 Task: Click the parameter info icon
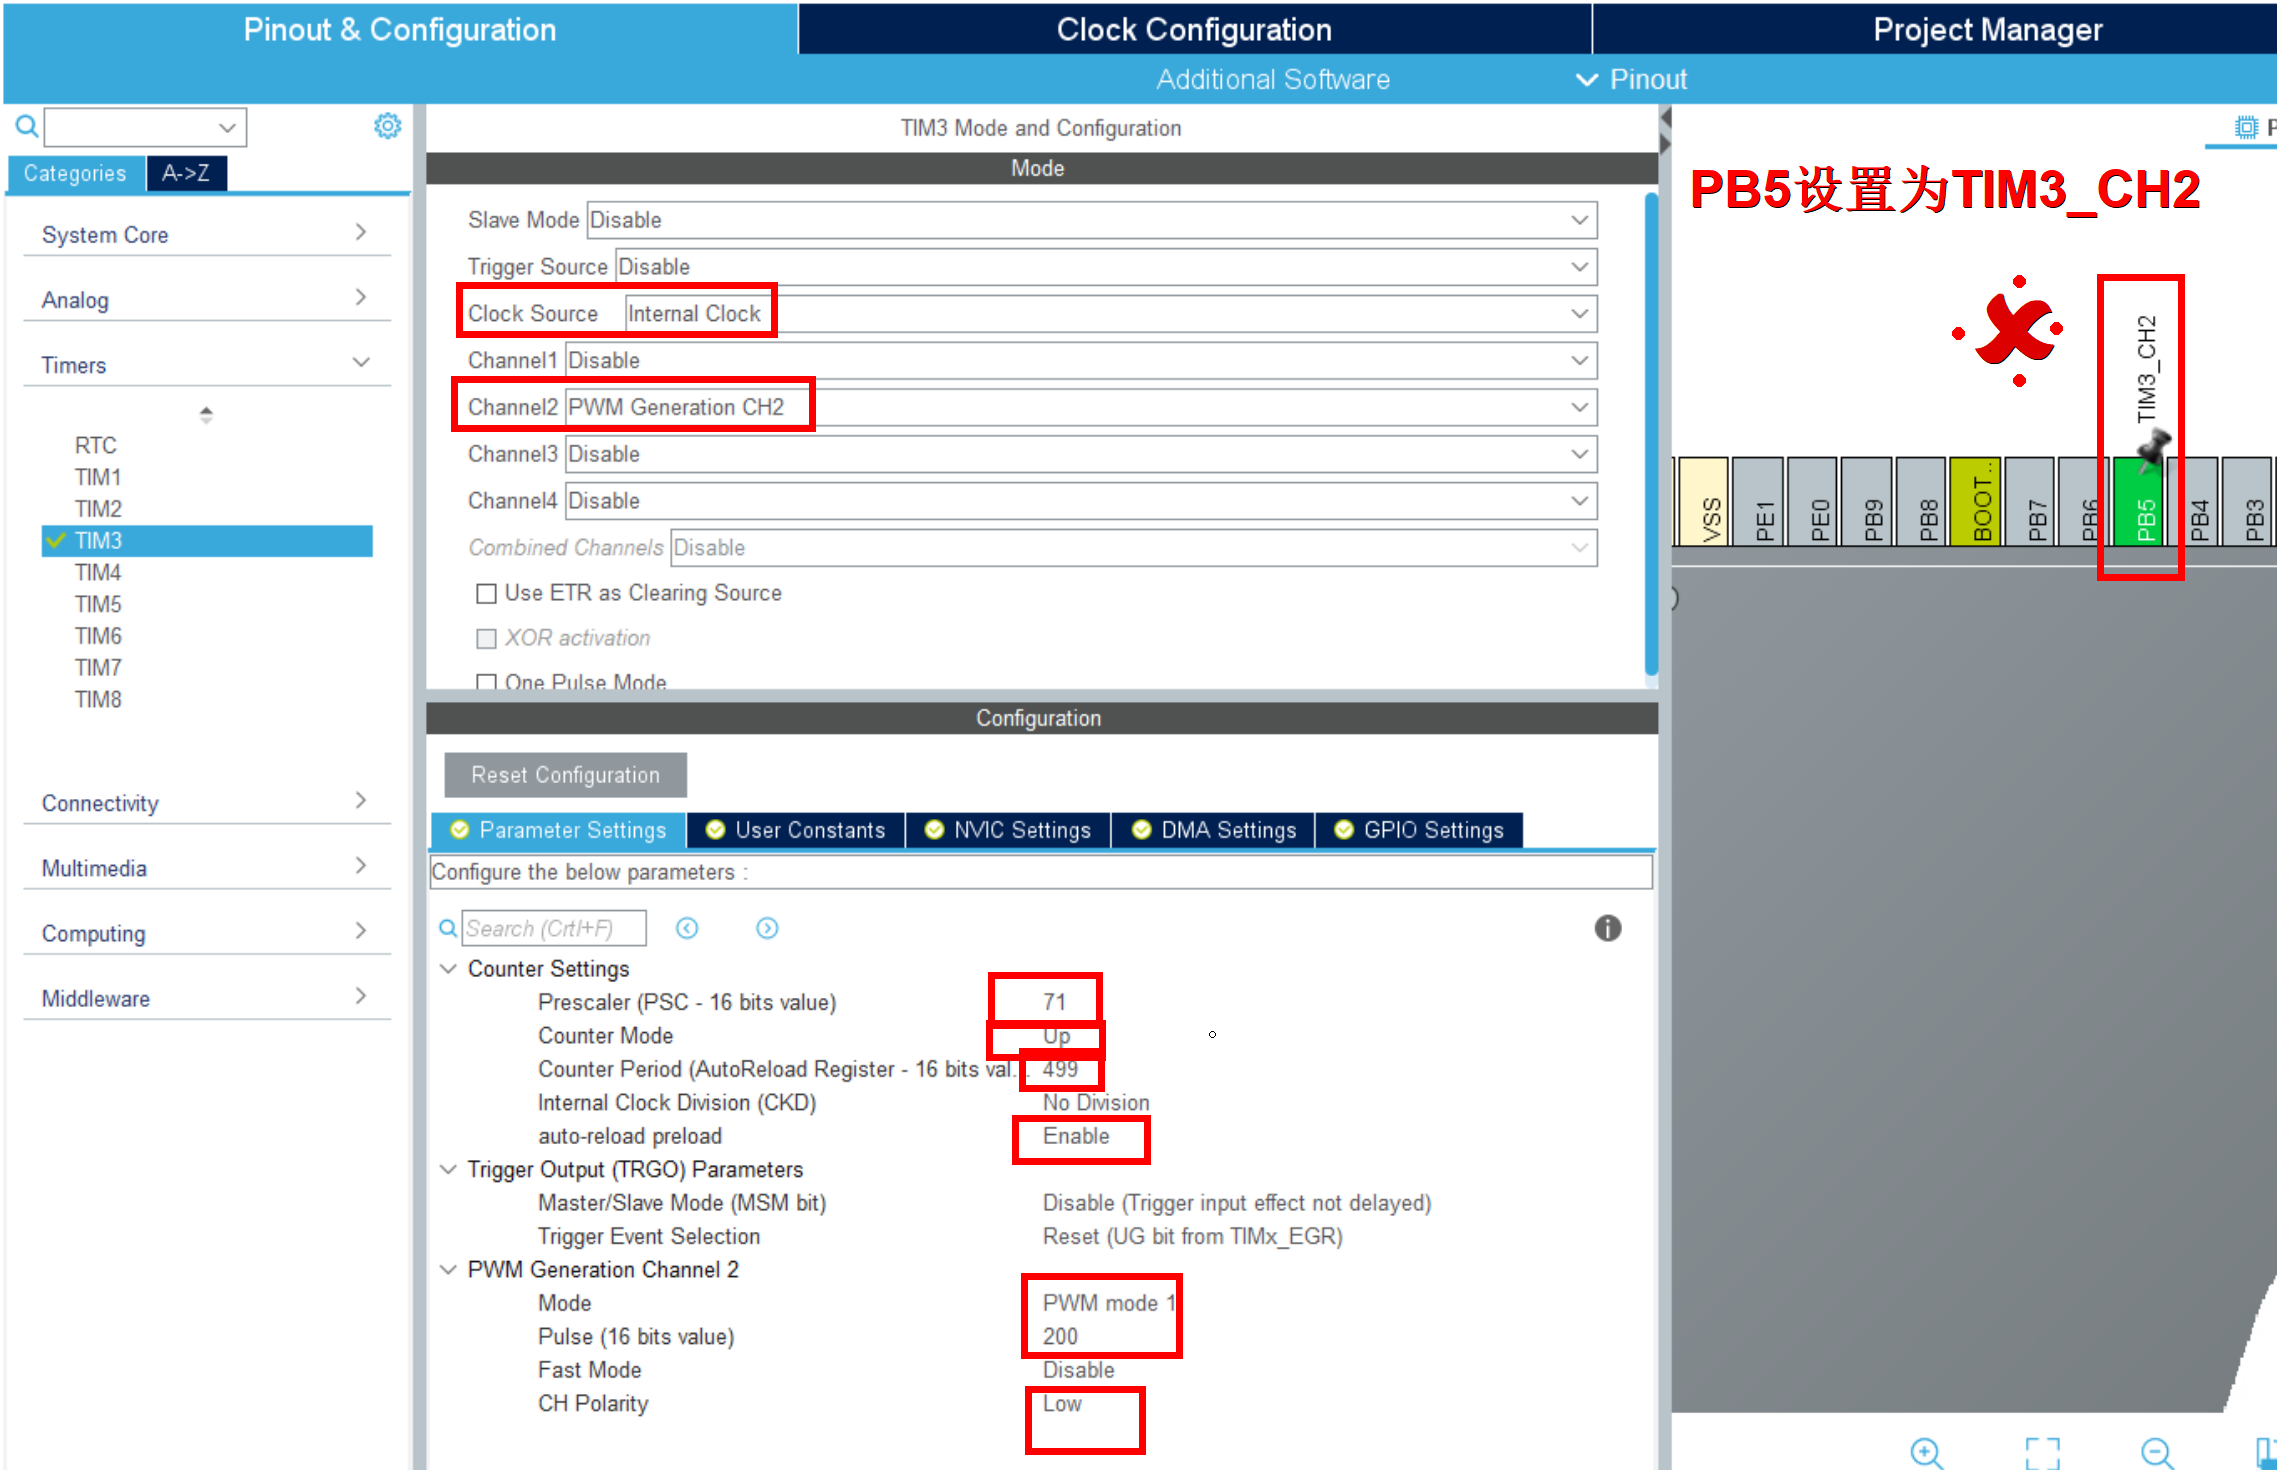1607,928
